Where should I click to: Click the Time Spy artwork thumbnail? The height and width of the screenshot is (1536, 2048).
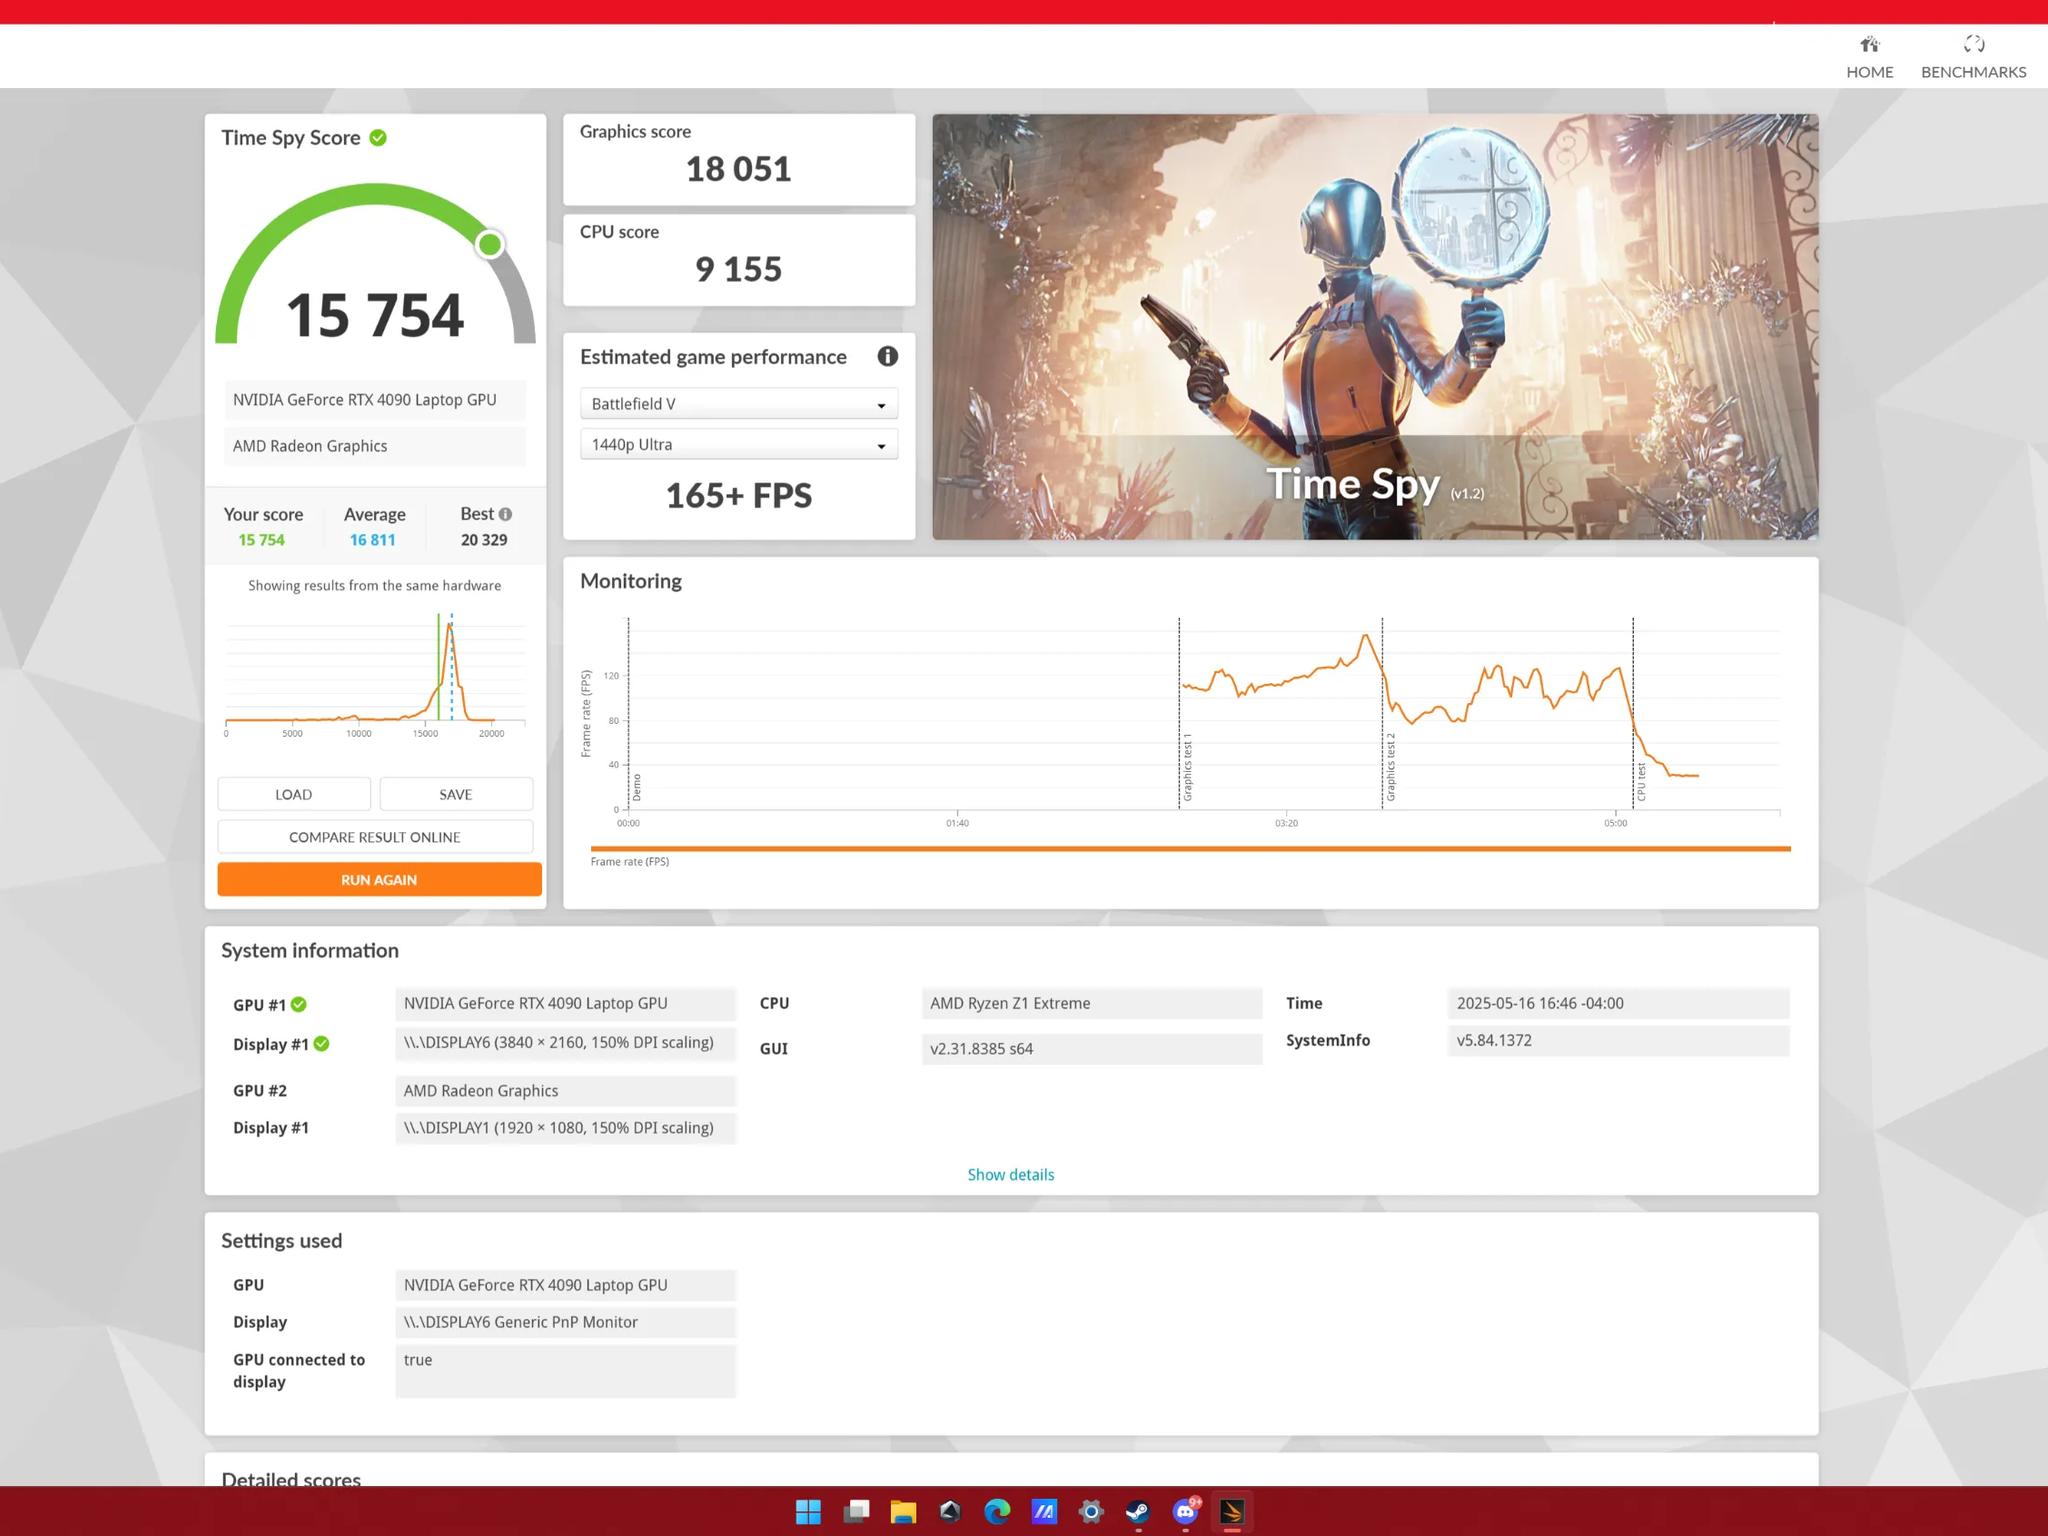click(x=1375, y=327)
